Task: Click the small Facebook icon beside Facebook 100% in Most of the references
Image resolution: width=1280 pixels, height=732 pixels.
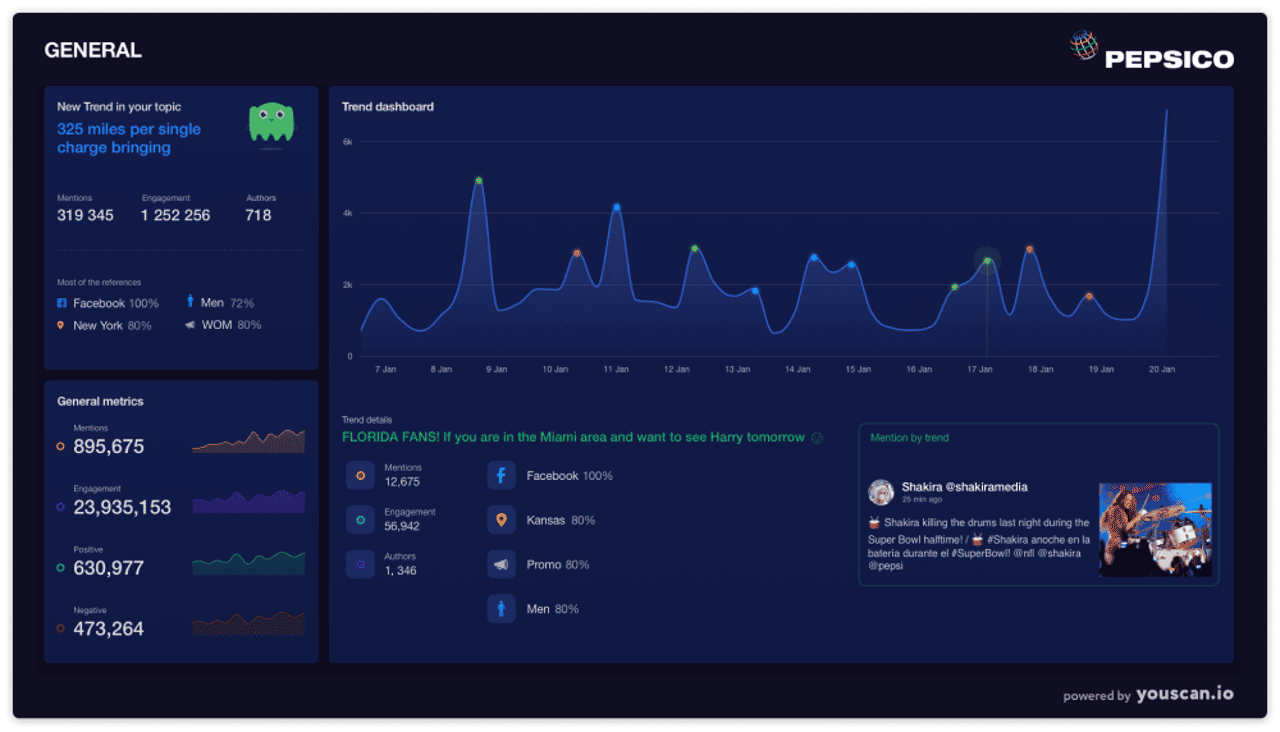Action: pos(61,303)
